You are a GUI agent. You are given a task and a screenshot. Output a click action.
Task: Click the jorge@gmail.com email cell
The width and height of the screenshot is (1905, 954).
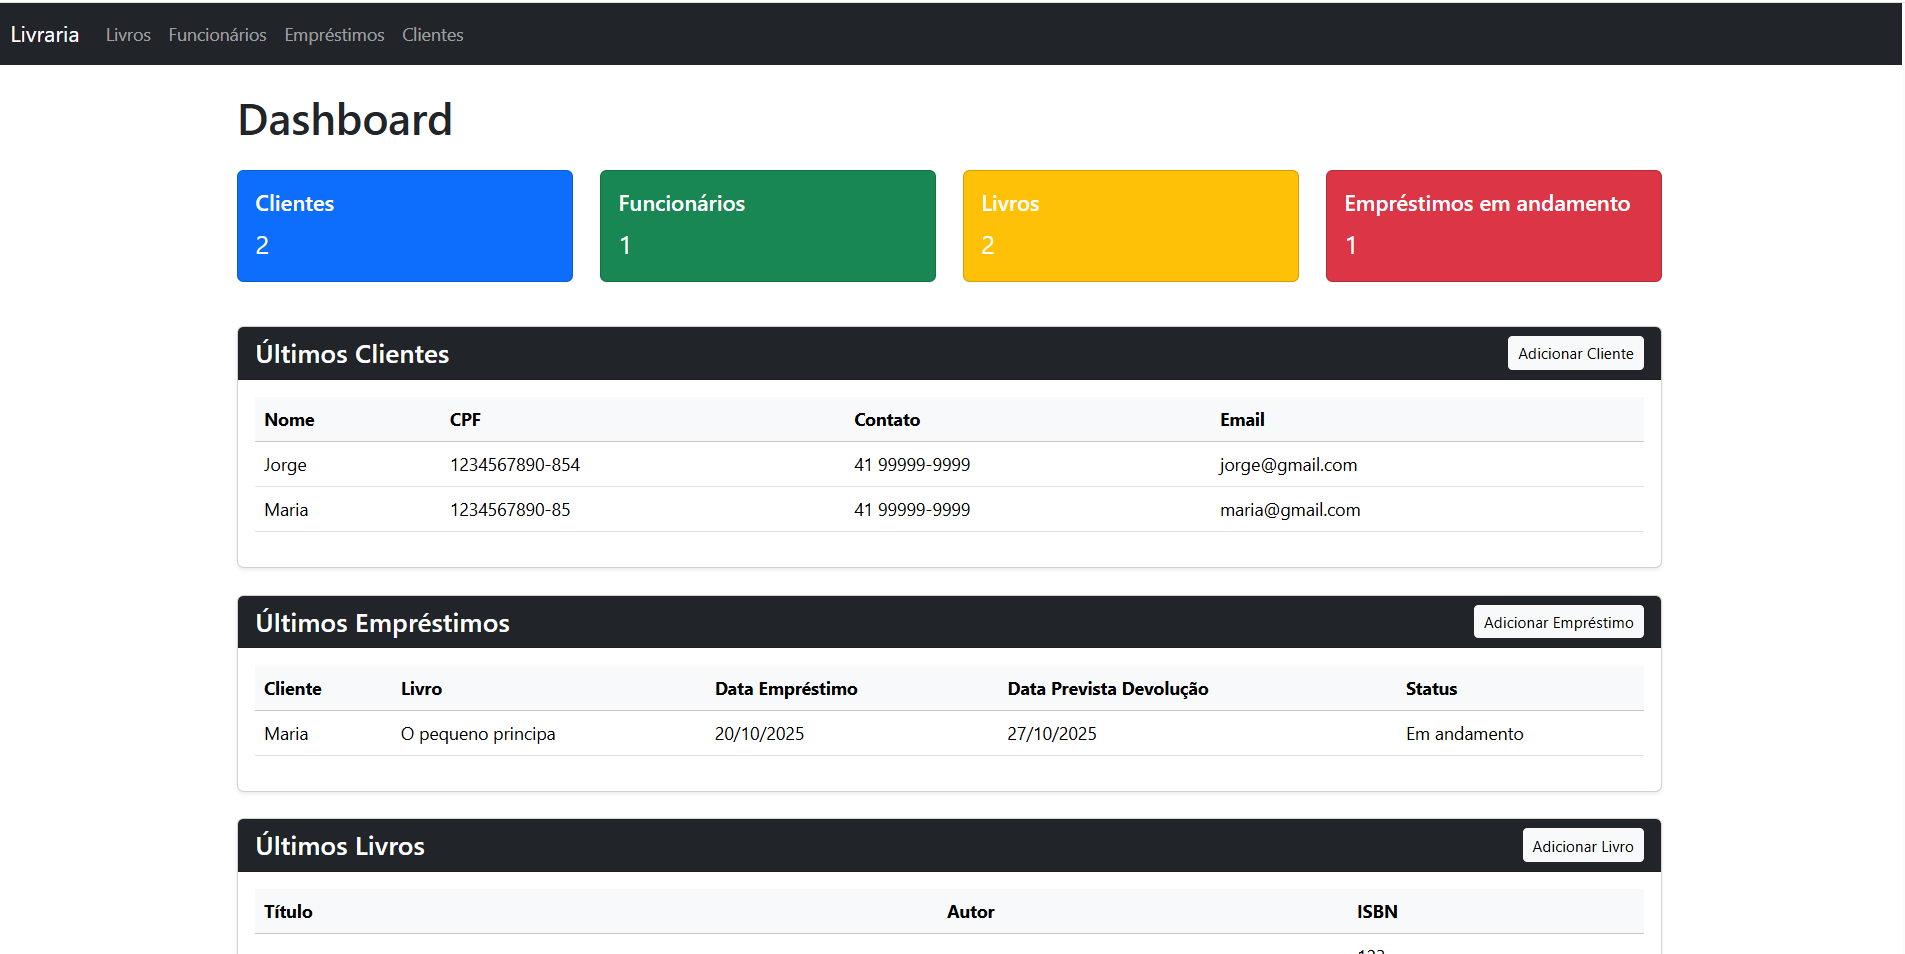1288,465
